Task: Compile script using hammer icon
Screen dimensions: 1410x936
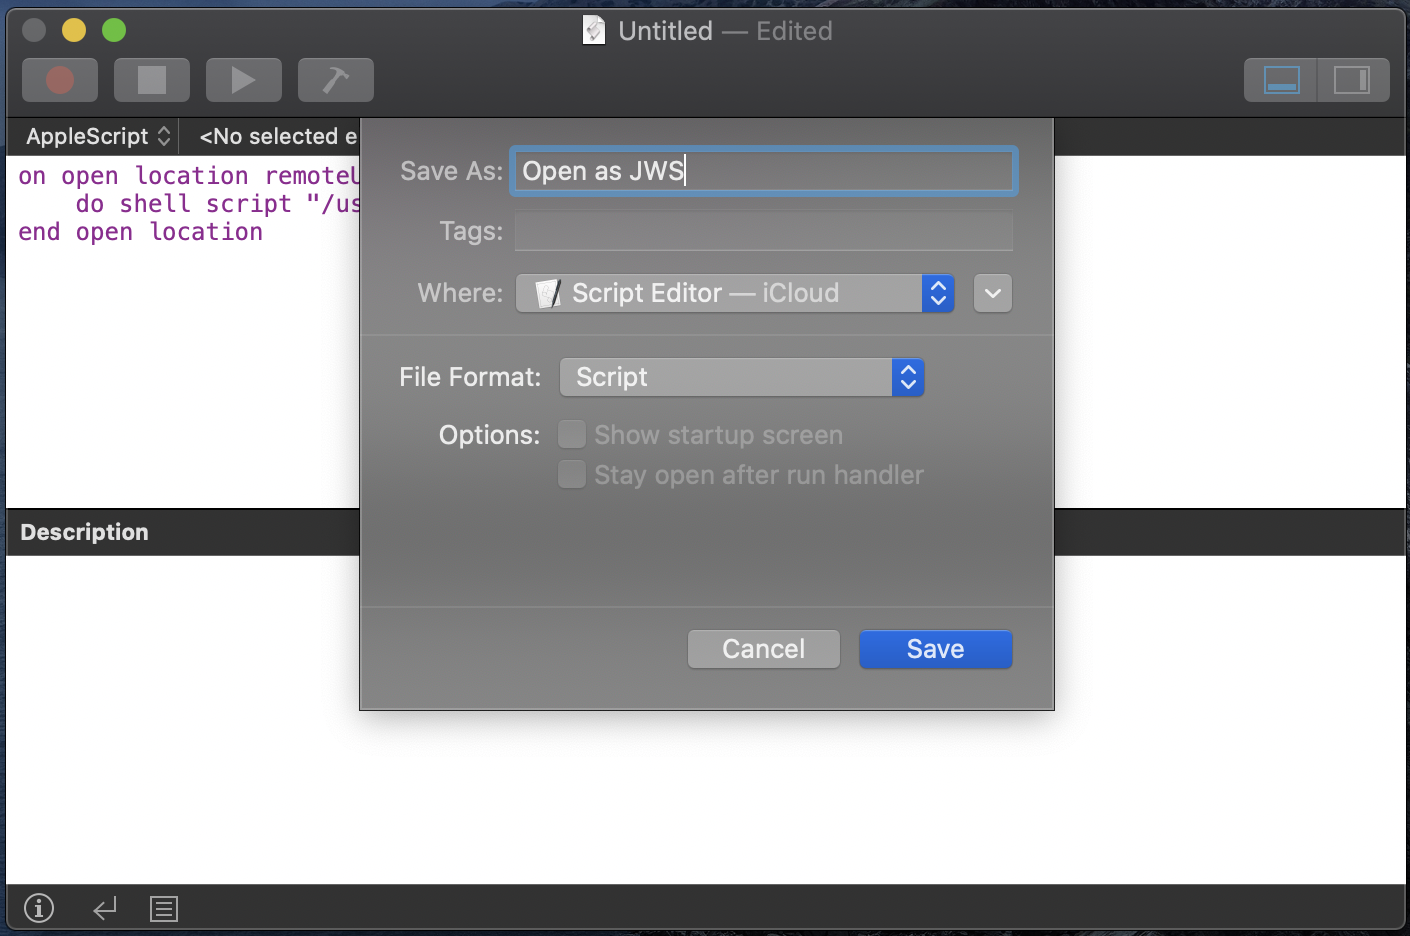Action: (336, 80)
